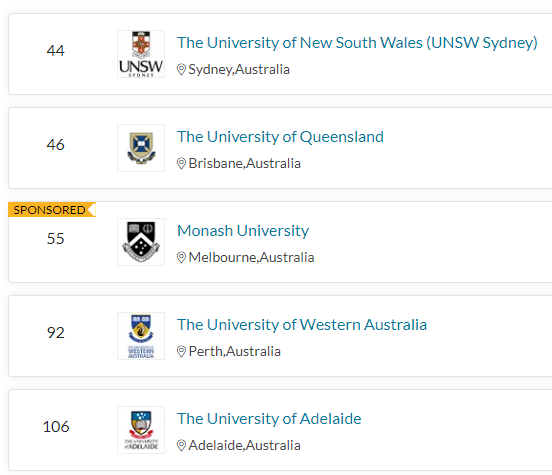Click the University of Western Australia logo

141,336
